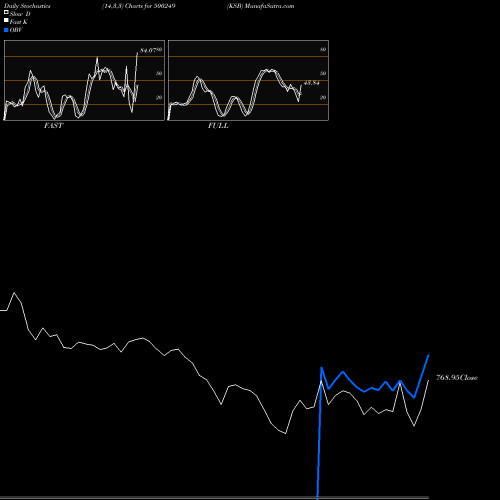Click the 'FAST' chart caption

(53, 126)
